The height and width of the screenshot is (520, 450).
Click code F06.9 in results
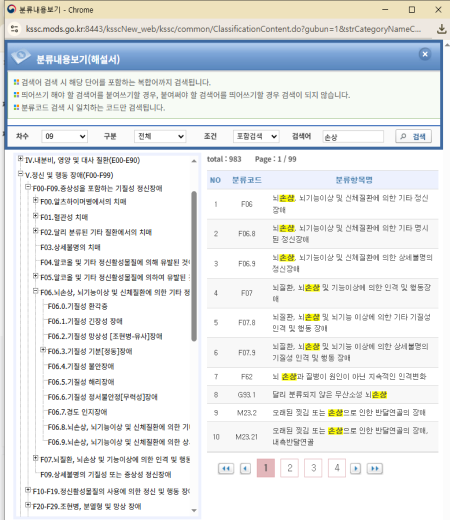pyautogui.click(x=247, y=264)
